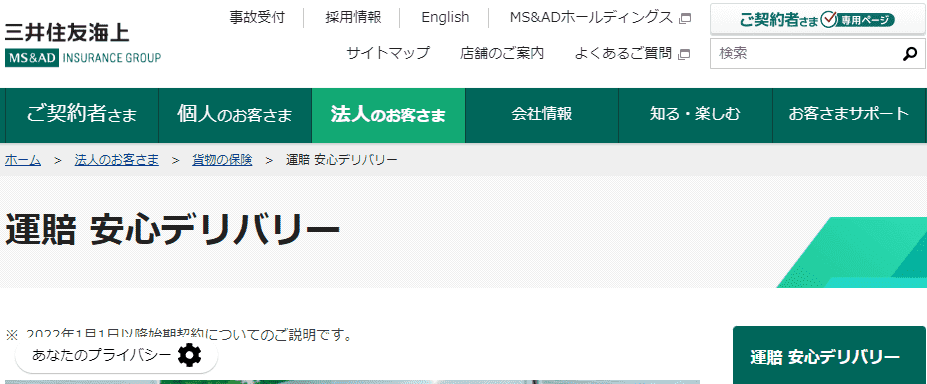
Task: Click checkmark icon in ご契約者さま専用ページ banner
Action: click(x=829, y=20)
